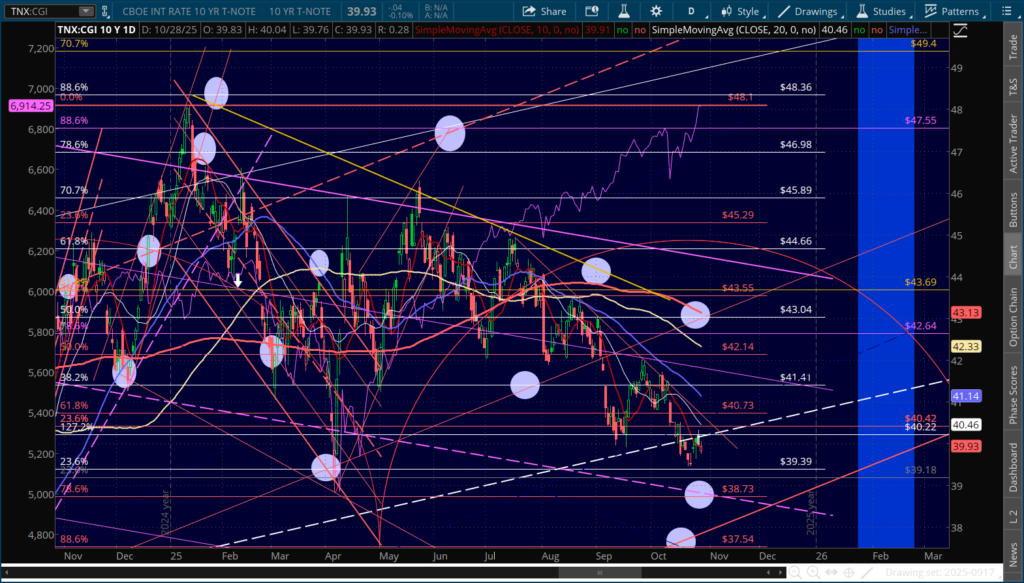Click the last price 39.93 in header
This screenshot has width=1024, height=583.
click(360, 11)
